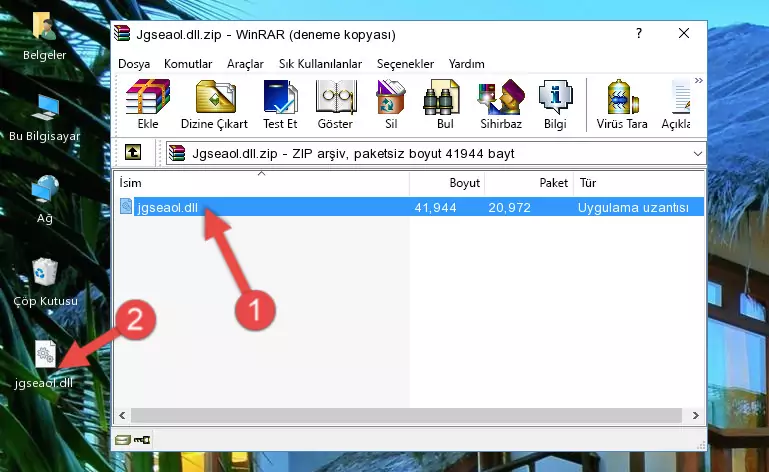This screenshot has width=769, height=472.
Task: Sort by the Paket column header
Action: pos(529,183)
